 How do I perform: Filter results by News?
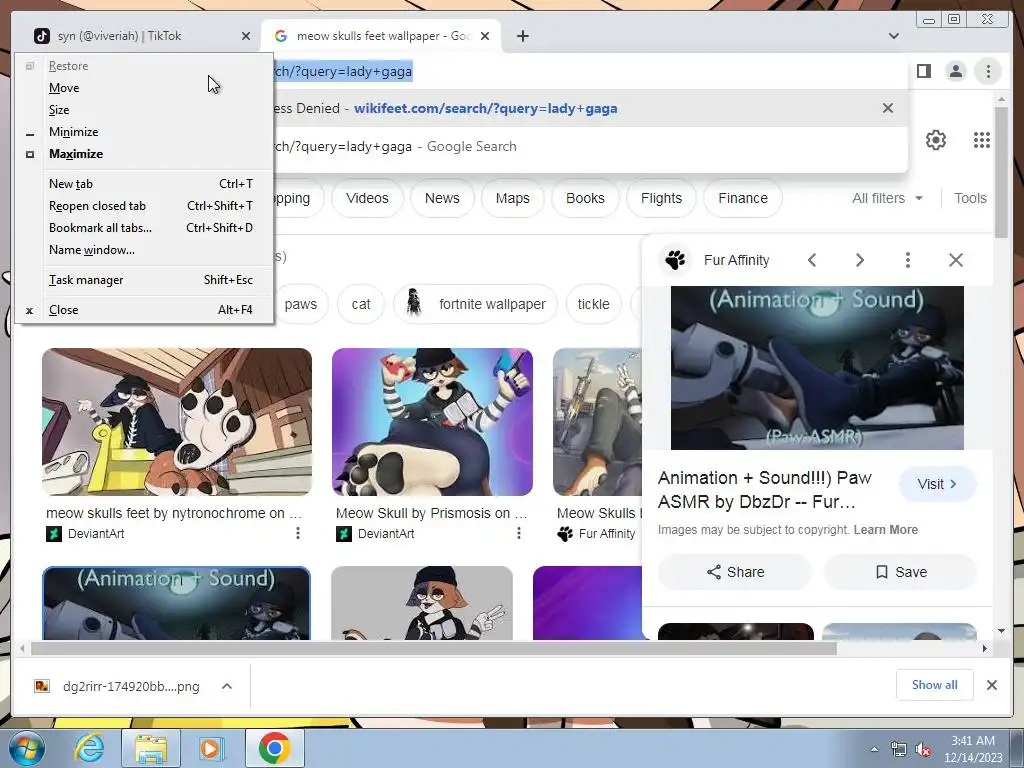tap(442, 198)
